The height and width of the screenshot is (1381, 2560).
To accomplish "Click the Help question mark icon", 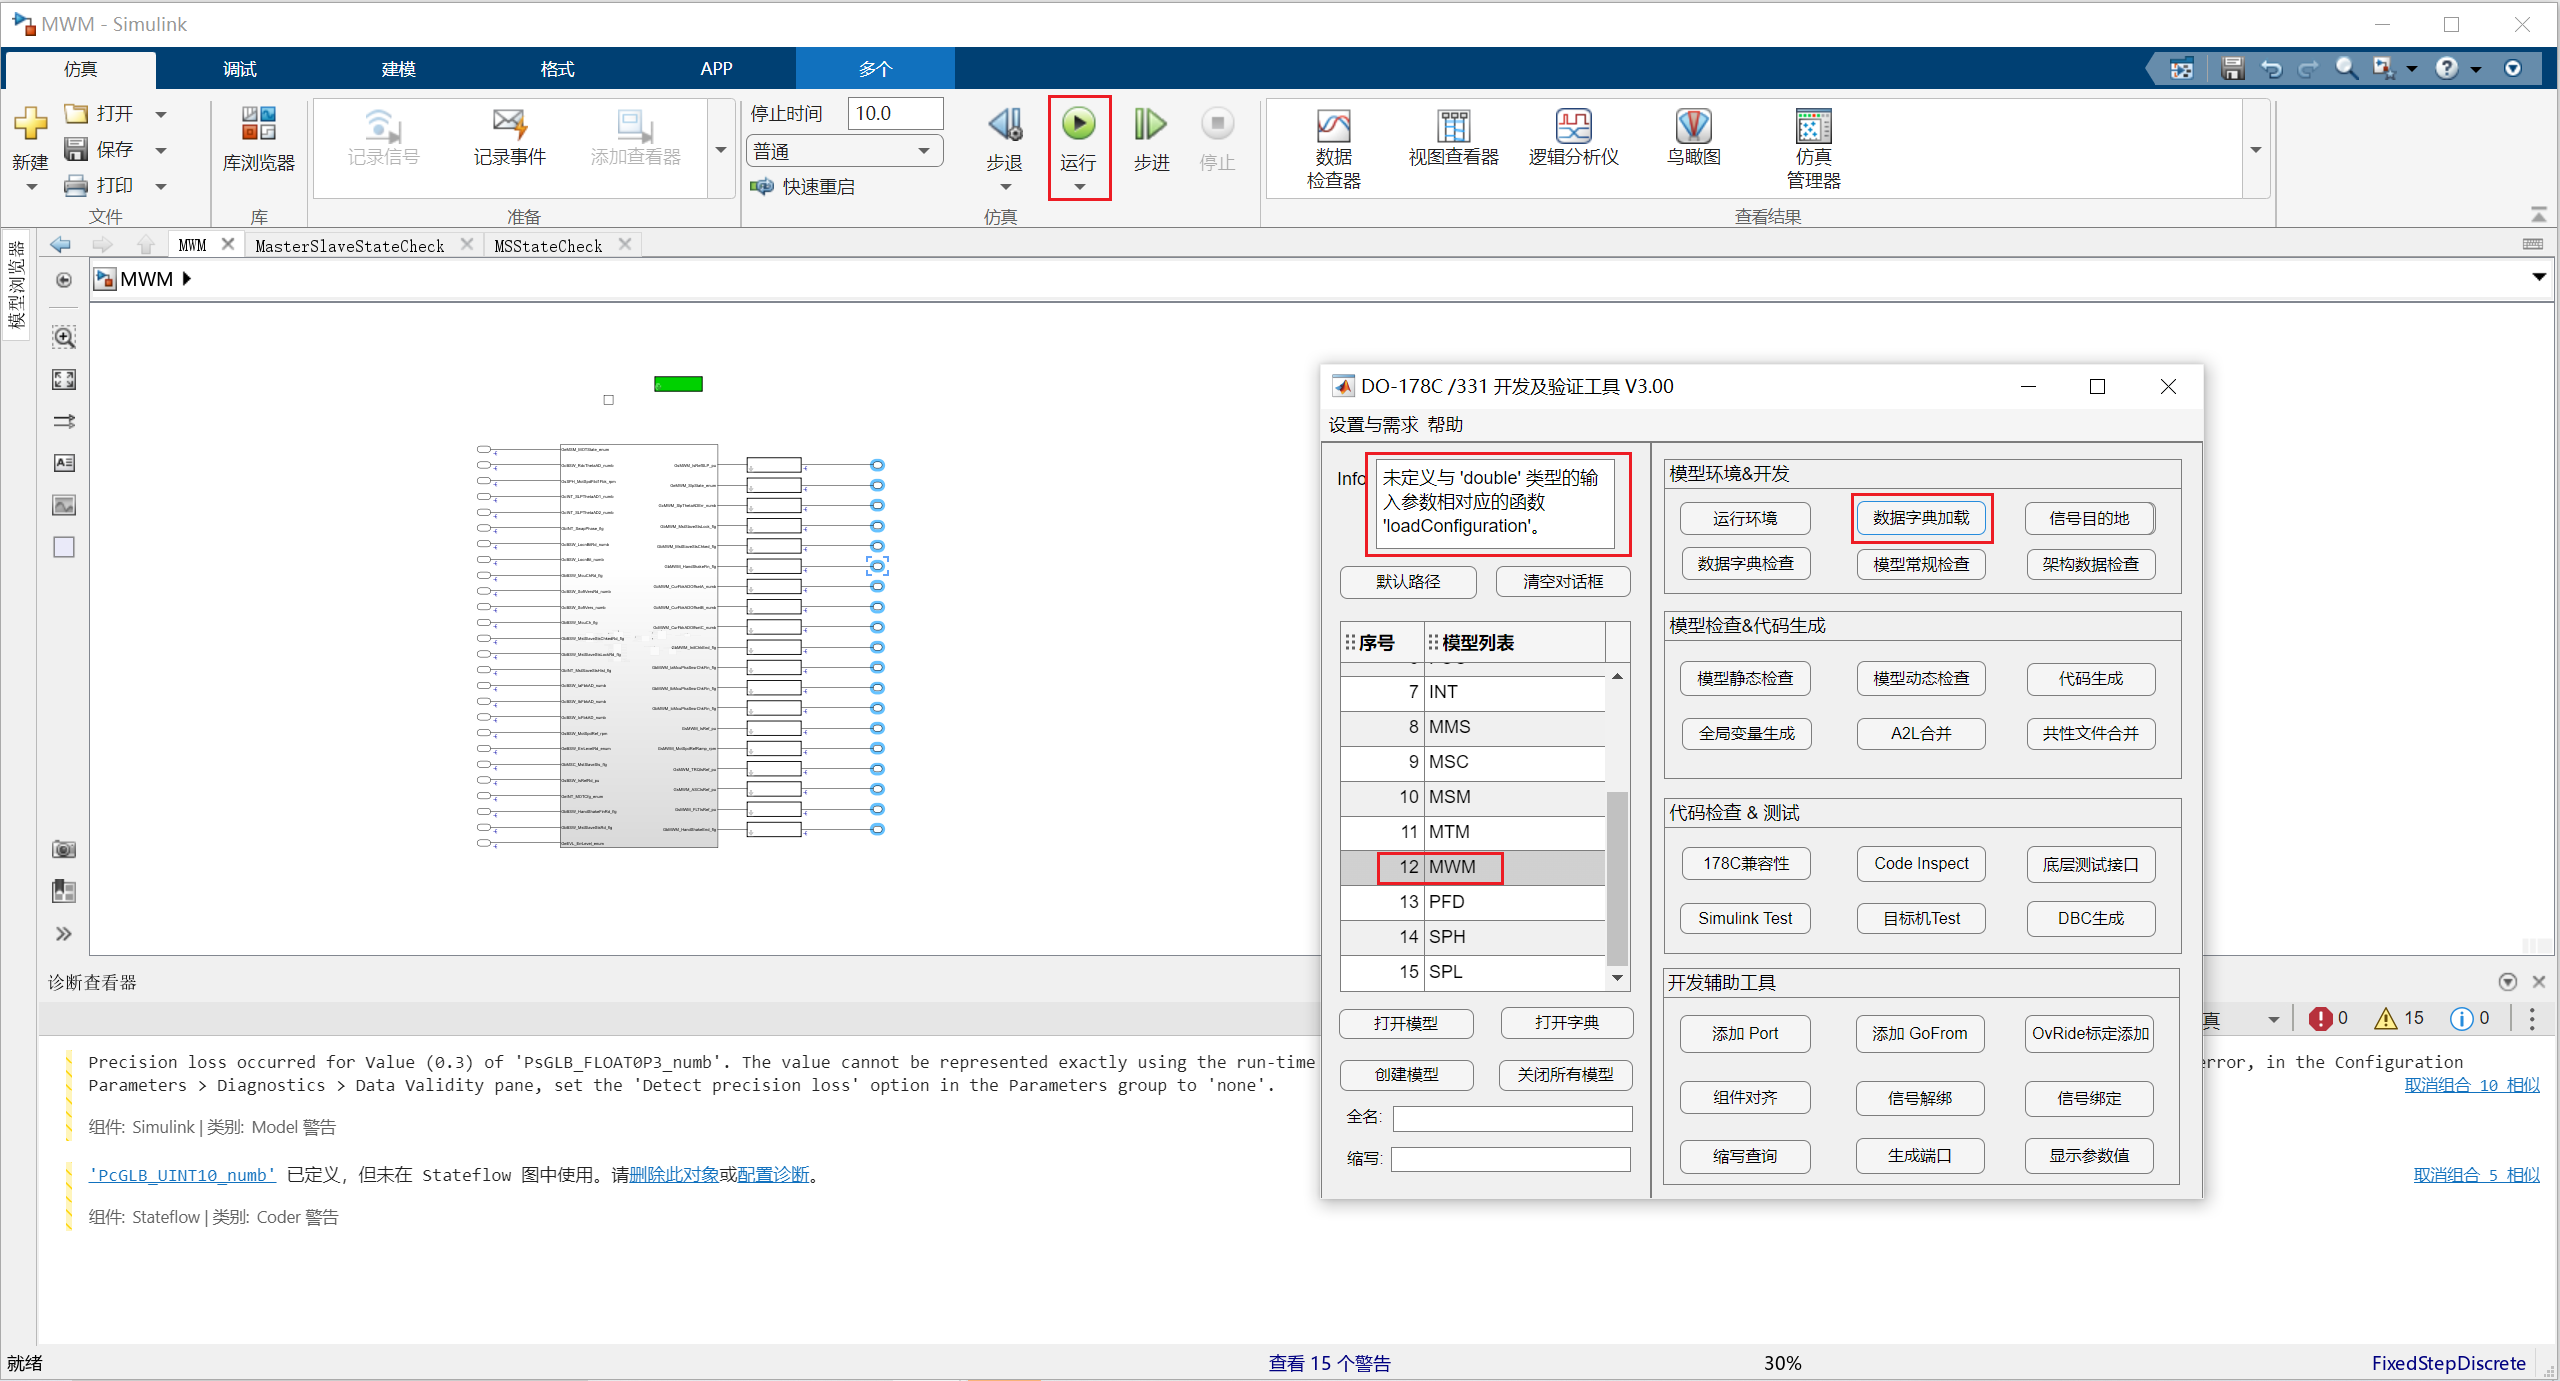I will pos(2446,68).
